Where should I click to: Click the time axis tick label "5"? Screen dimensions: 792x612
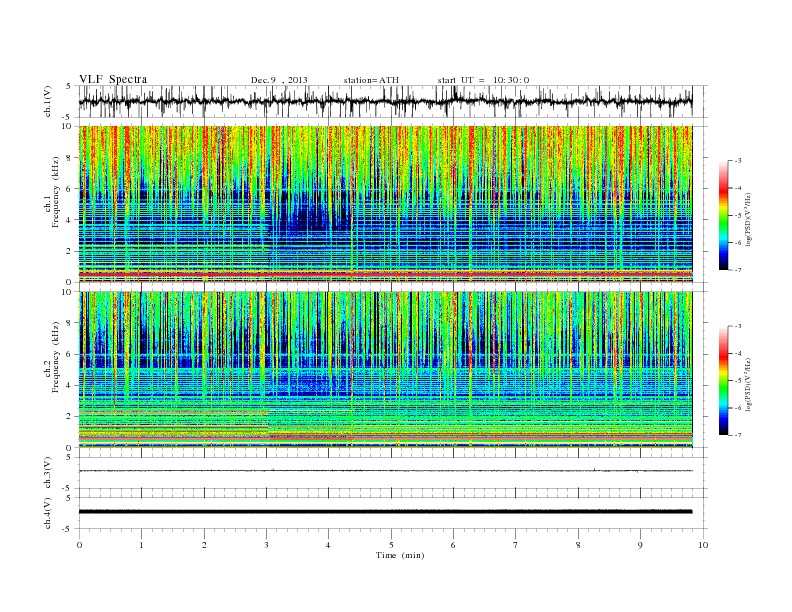pyautogui.click(x=391, y=545)
